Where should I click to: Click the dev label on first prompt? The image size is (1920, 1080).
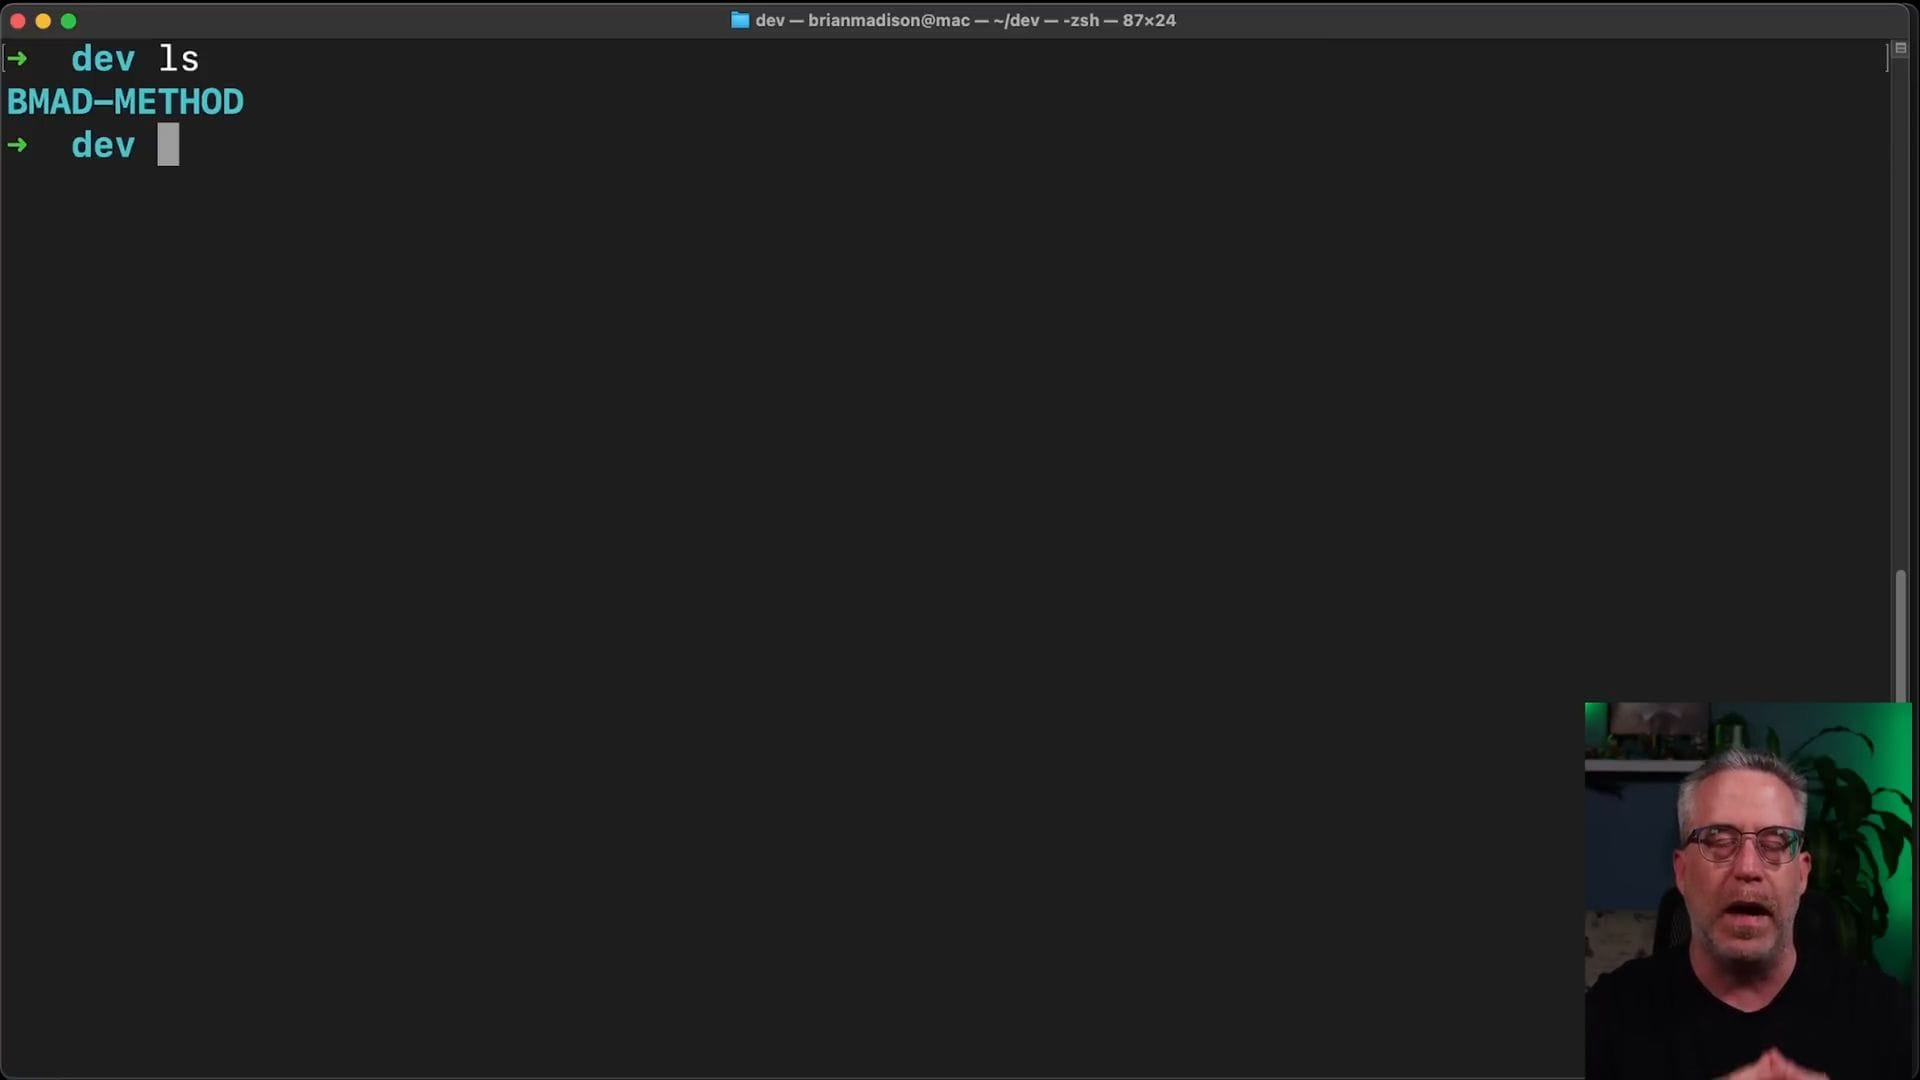[103, 59]
